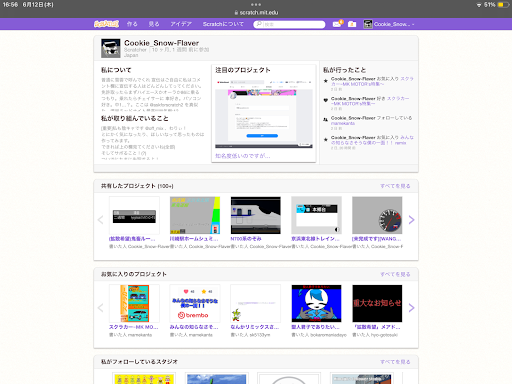Show next shared projects with right arrow
512x384 pixels.
pos(411,220)
